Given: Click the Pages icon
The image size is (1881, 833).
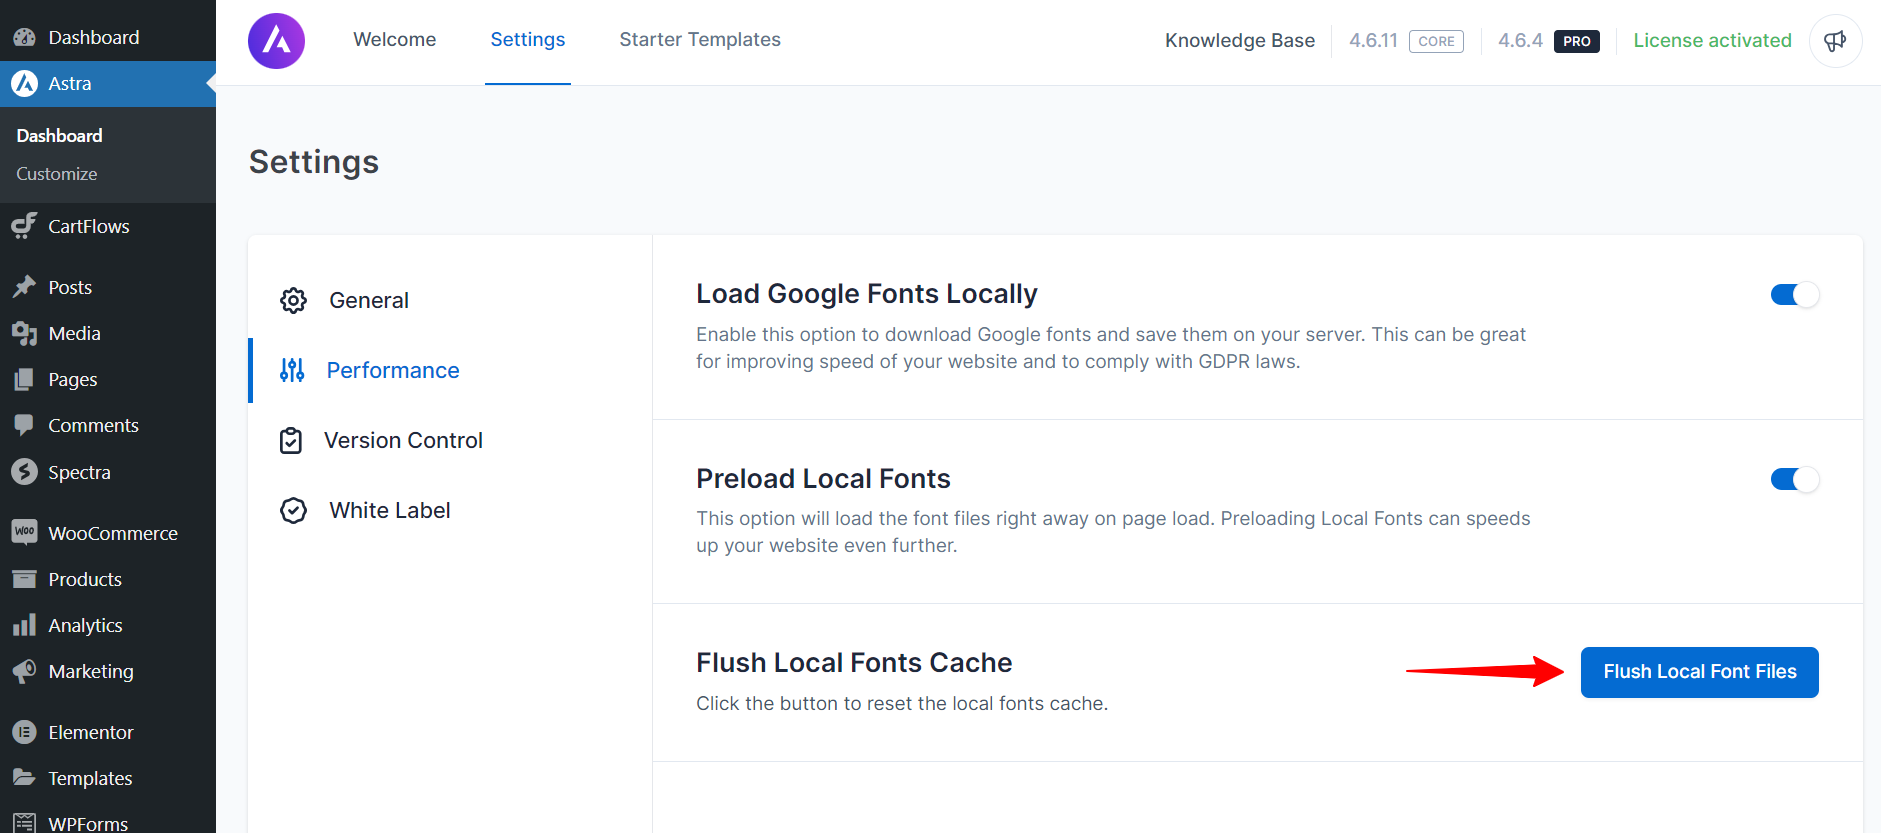Looking at the screenshot, I should pos(25,379).
